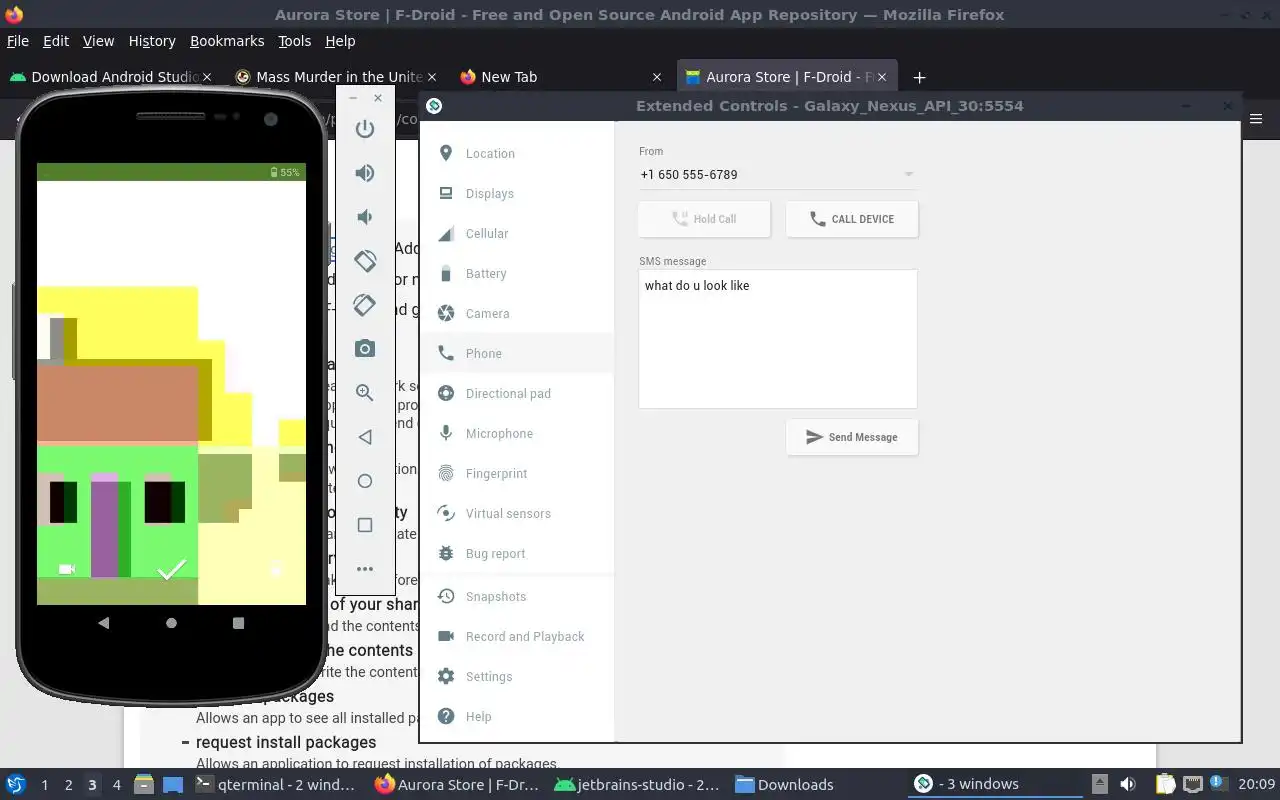Open the Firefox Bookmarks menu
The image size is (1280, 800).
tap(227, 41)
